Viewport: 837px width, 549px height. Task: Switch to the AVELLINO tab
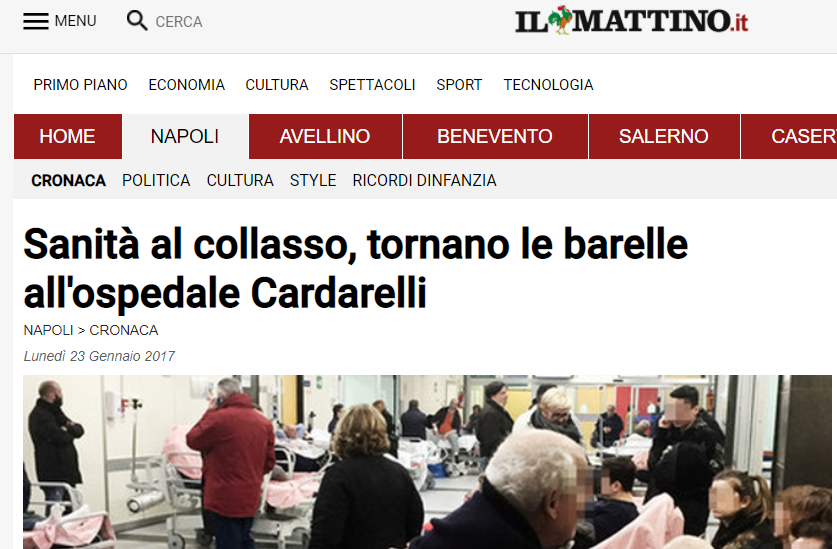(325, 136)
